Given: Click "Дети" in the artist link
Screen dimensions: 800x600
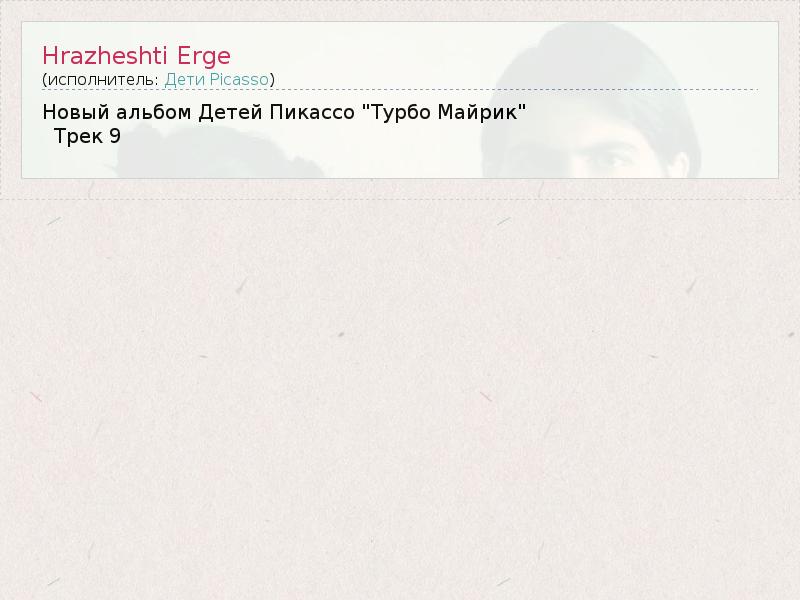Looking at the screenshot, I should pyautogui.click(x=185, y=79).
